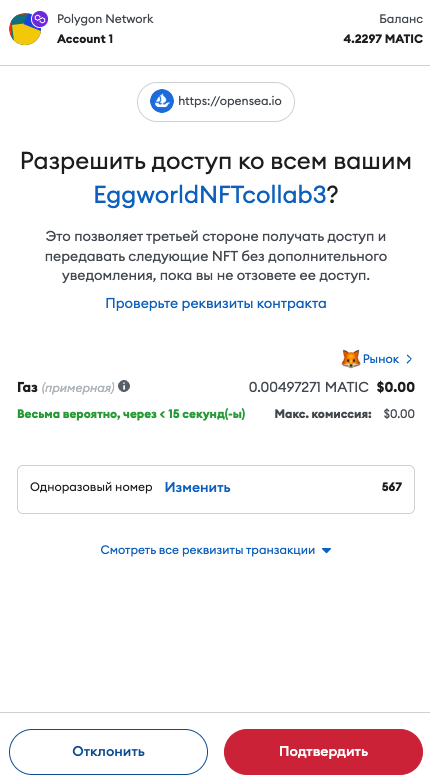Expand Смотреть все реквизиты транзакции arrow
Screen dimensions: 430x779
tap(326, 550)
